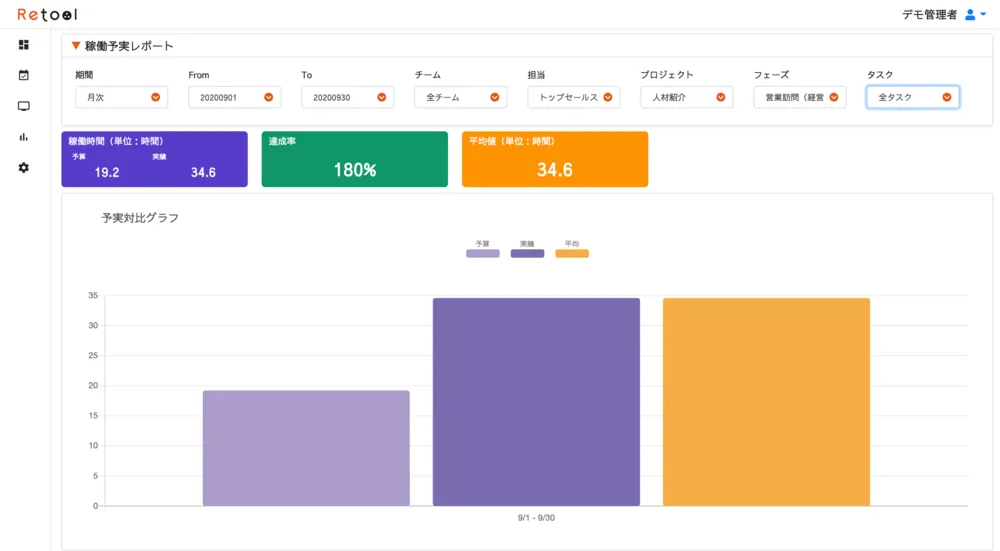Open the フェーズ dropdown showing 営業訪問
Viewport: 1000px width, 551px height.
(800, 97)
